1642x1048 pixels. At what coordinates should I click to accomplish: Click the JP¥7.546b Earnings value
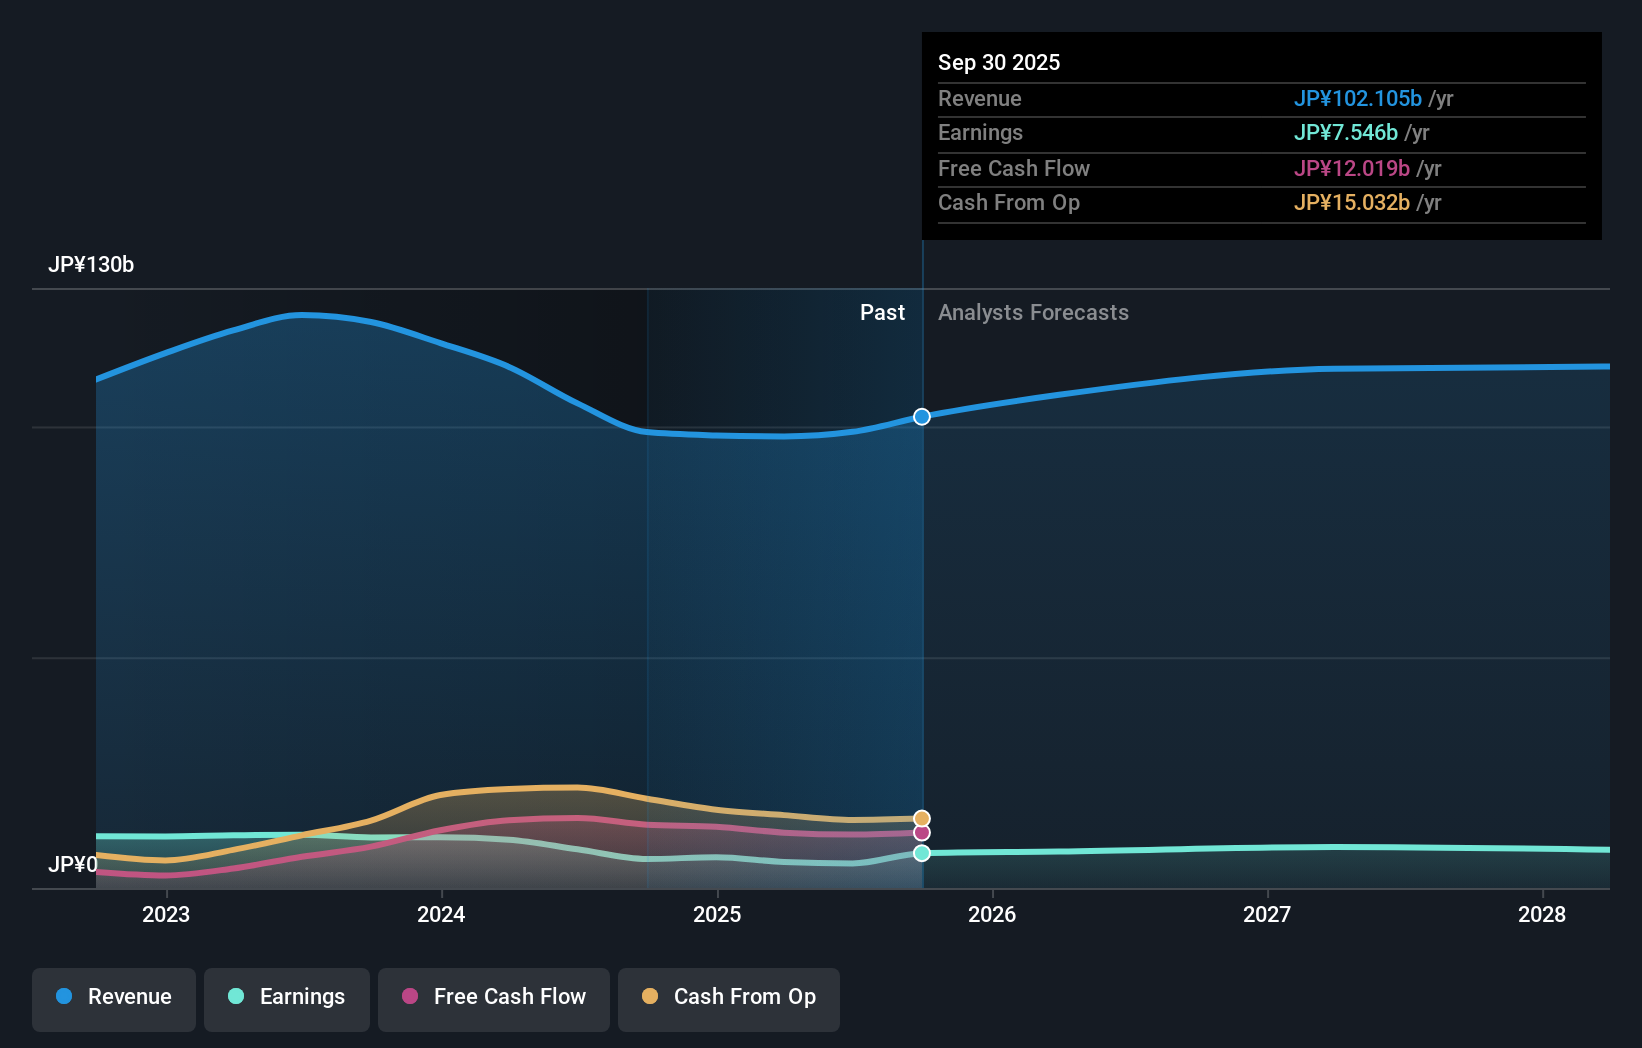click(x=1346, y=132)
